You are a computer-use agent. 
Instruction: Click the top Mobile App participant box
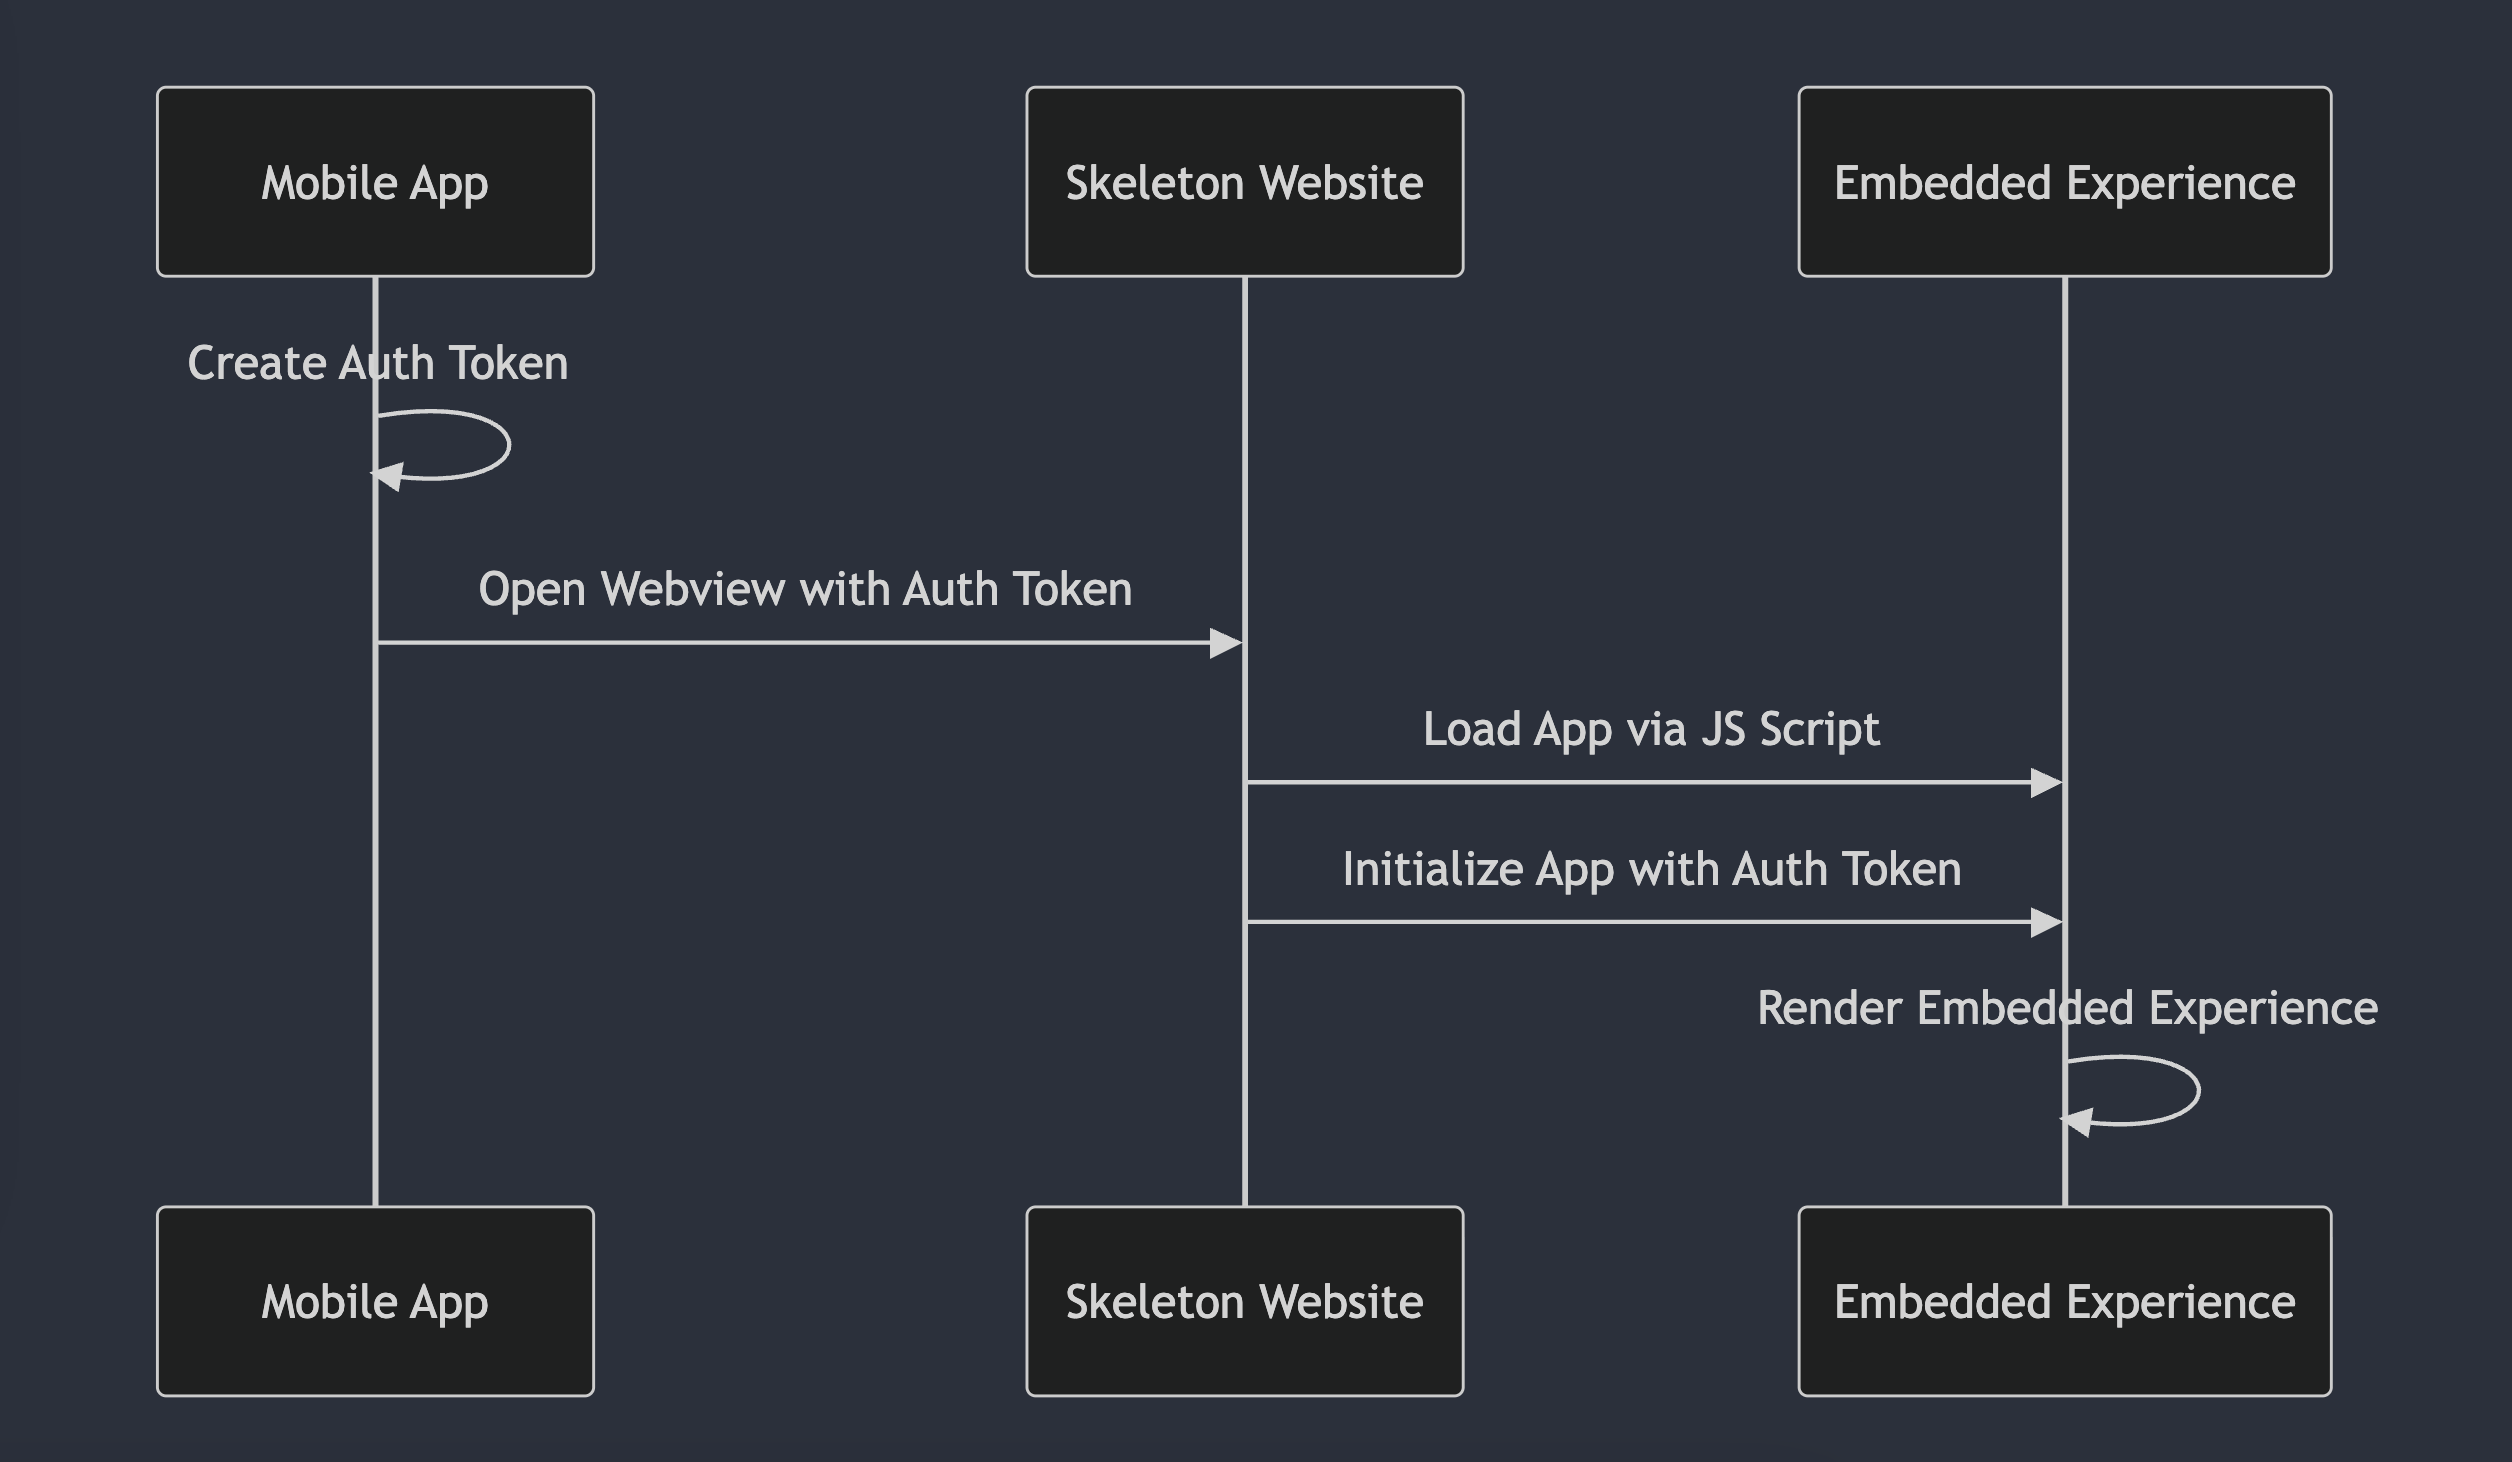click(375, 182)
